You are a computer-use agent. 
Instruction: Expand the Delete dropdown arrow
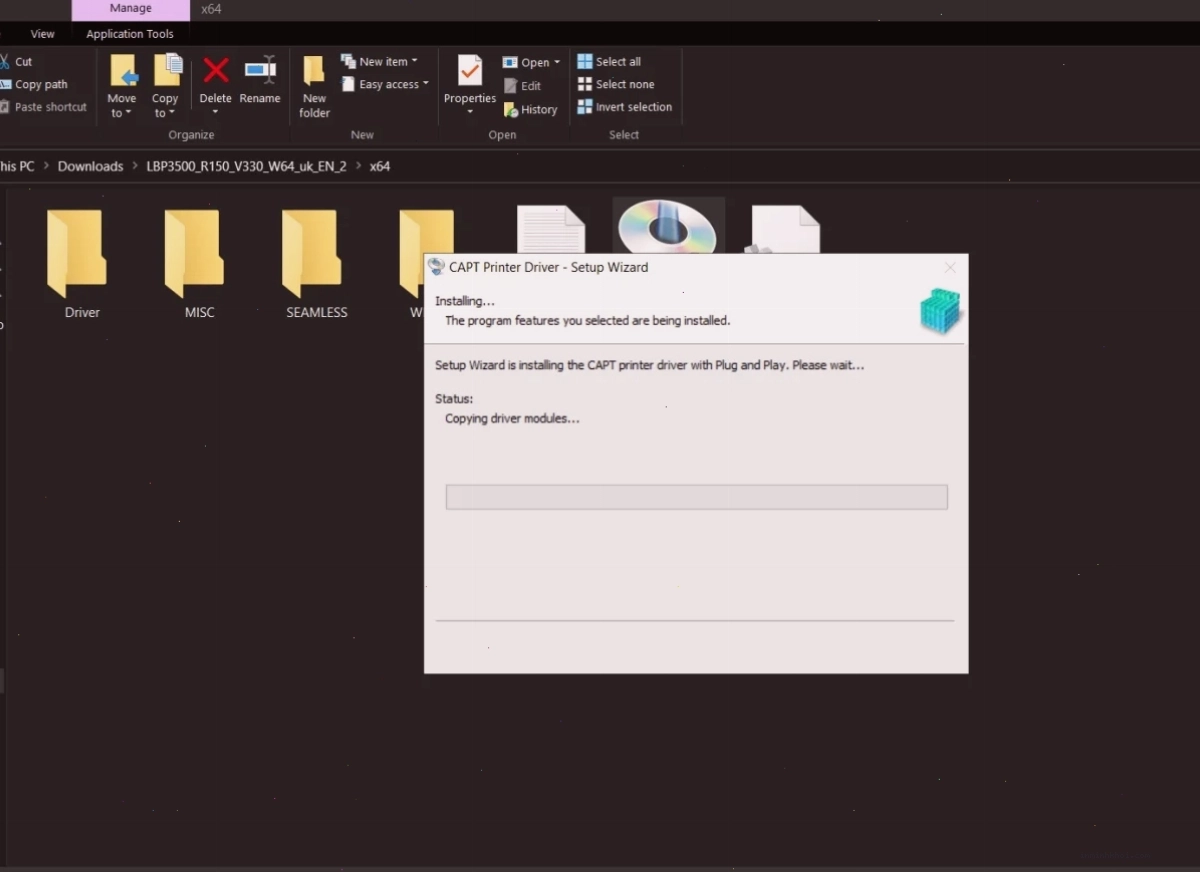(215, 112)
